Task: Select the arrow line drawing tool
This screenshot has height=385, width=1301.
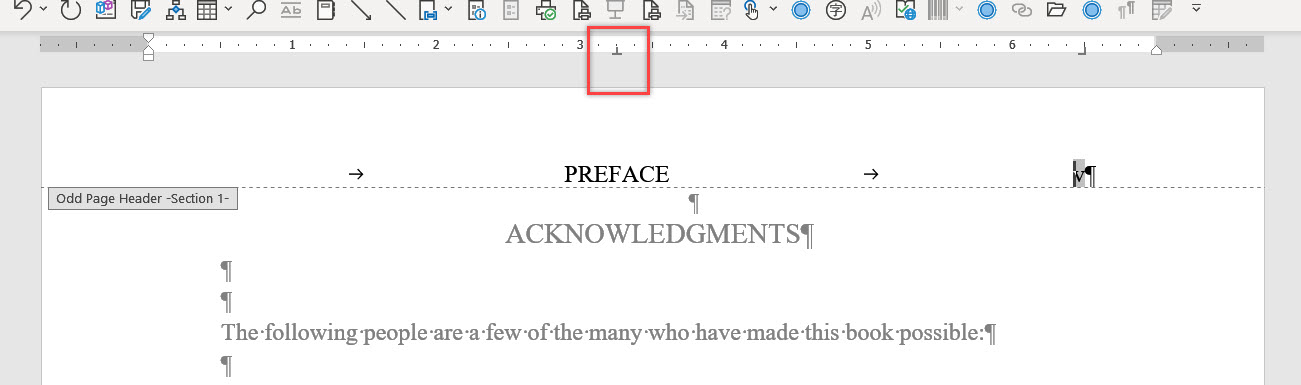Action: click(x=360, y=10)
